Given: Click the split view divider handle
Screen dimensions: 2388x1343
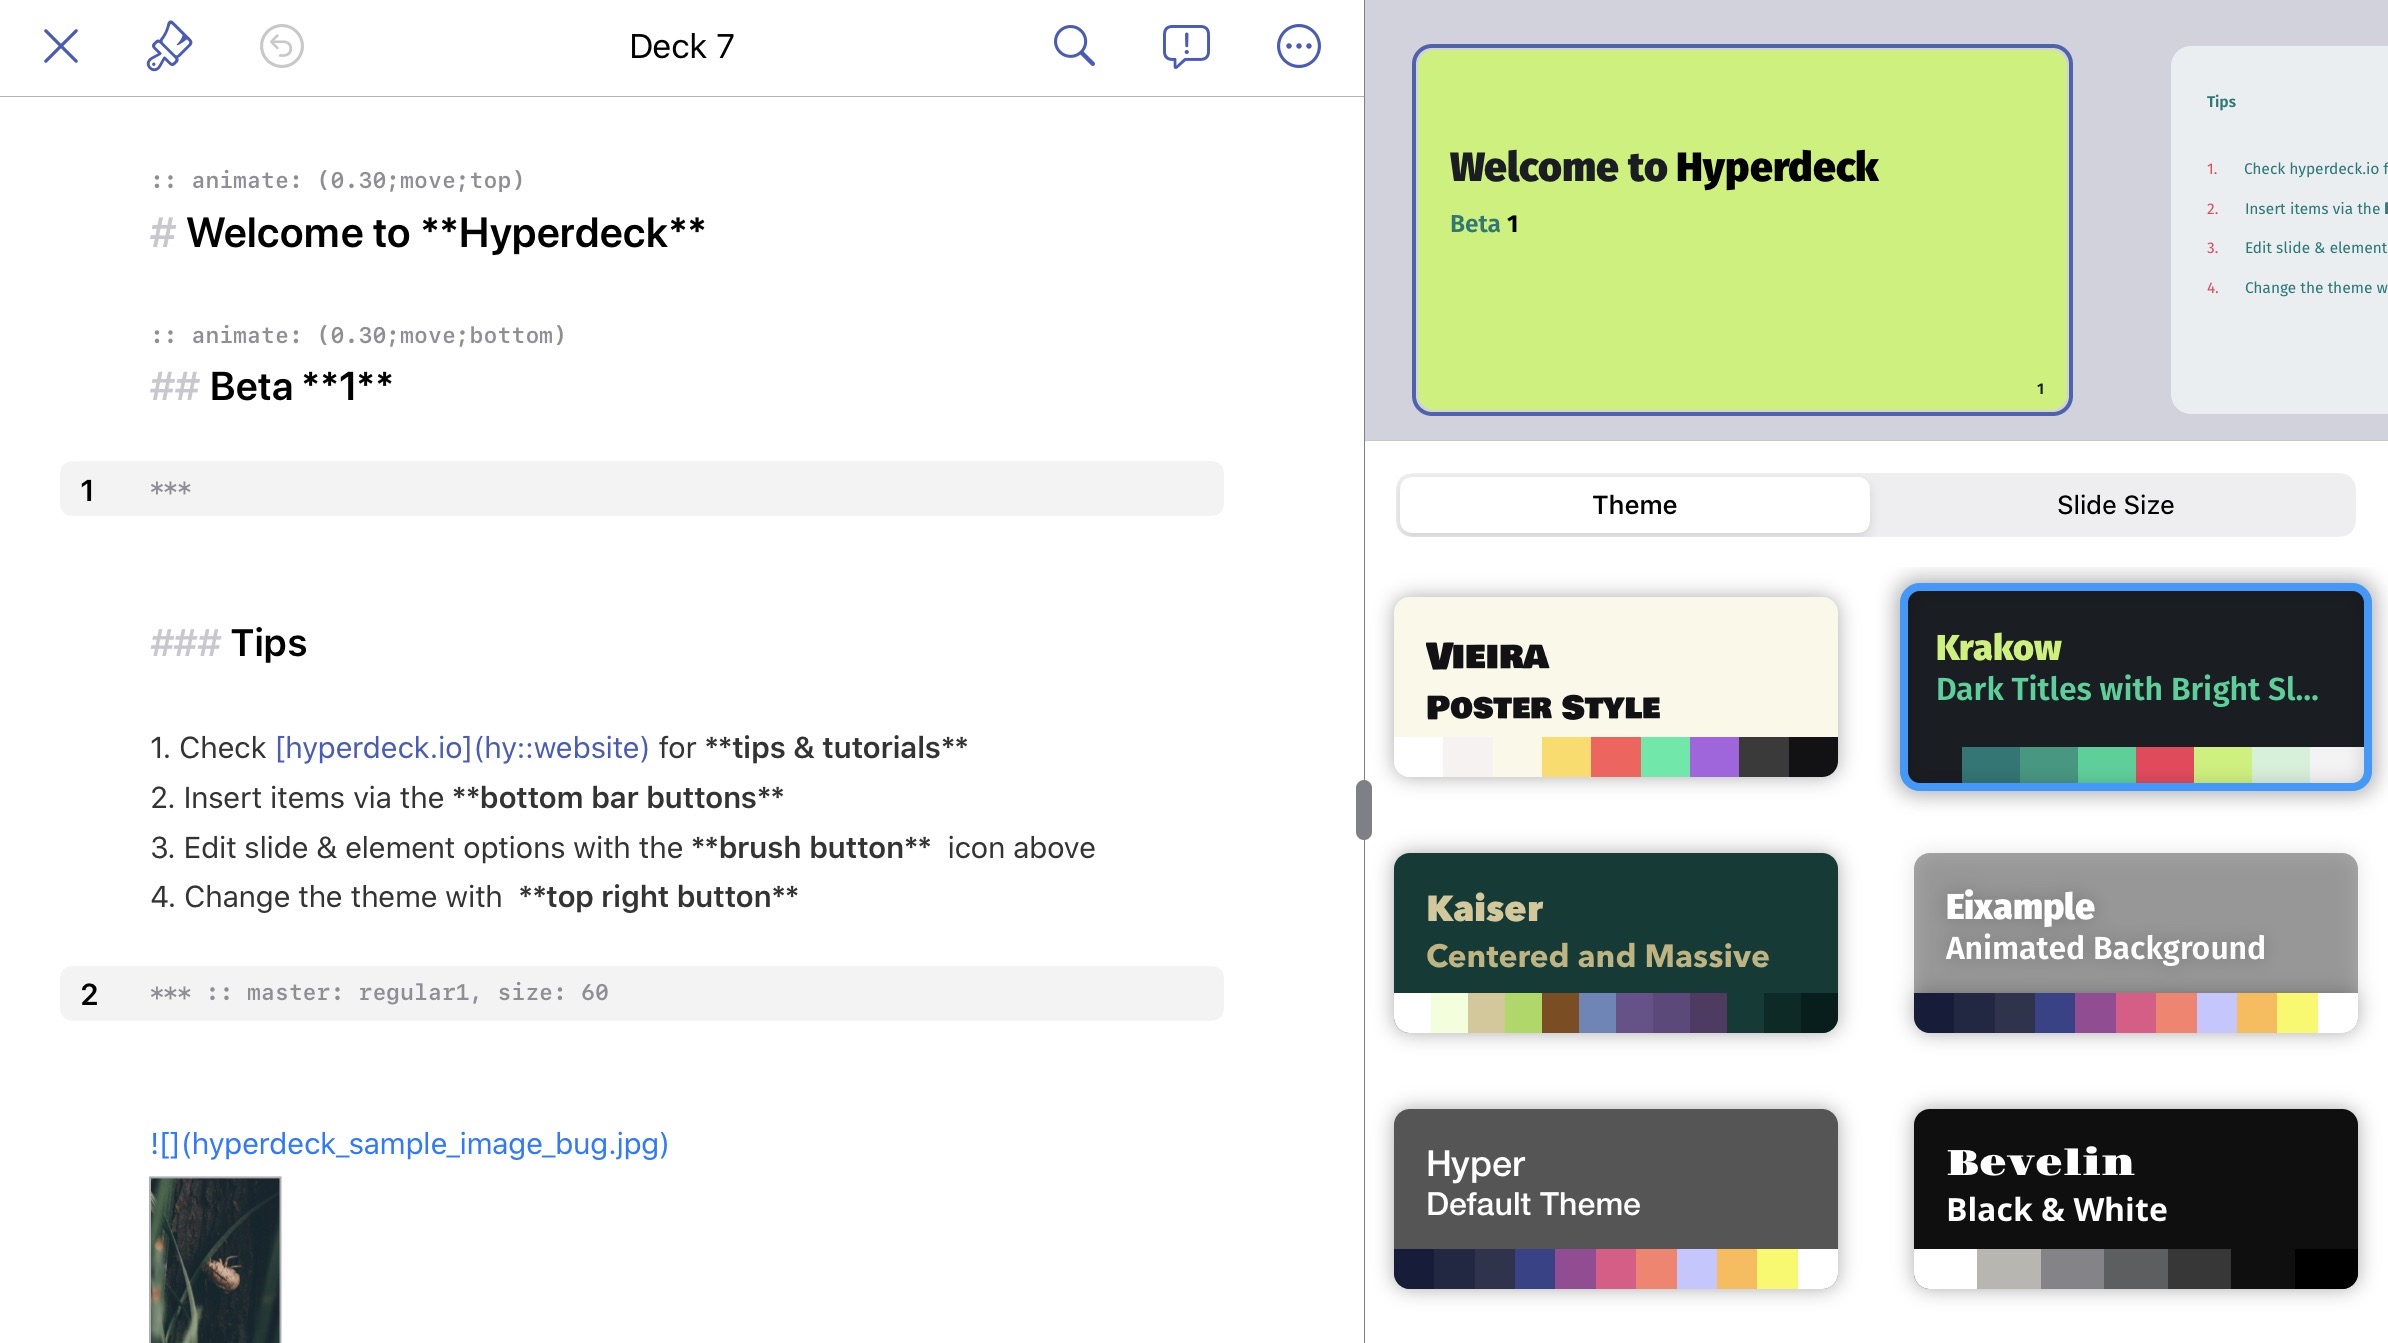Looking at the screenshot, I should [x=1364, y=809].
